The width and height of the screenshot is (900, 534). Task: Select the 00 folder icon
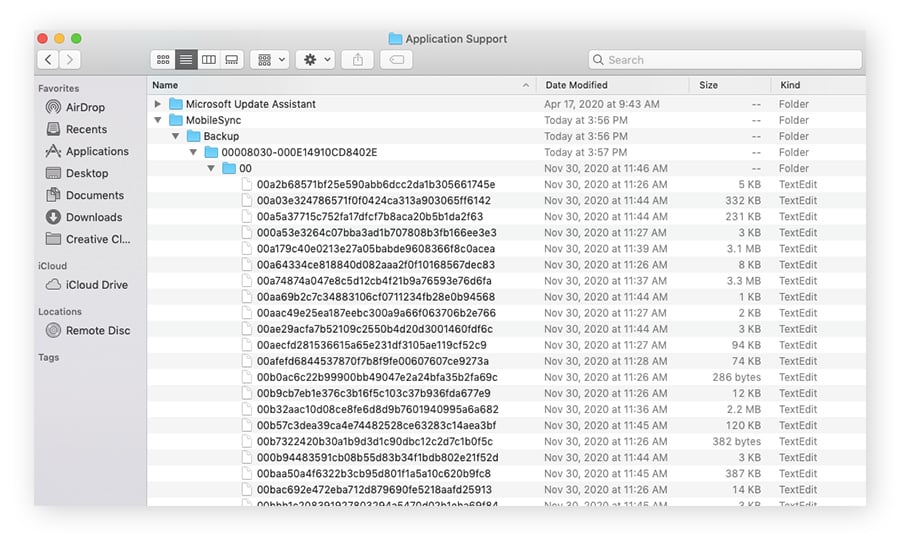point(230,168)
